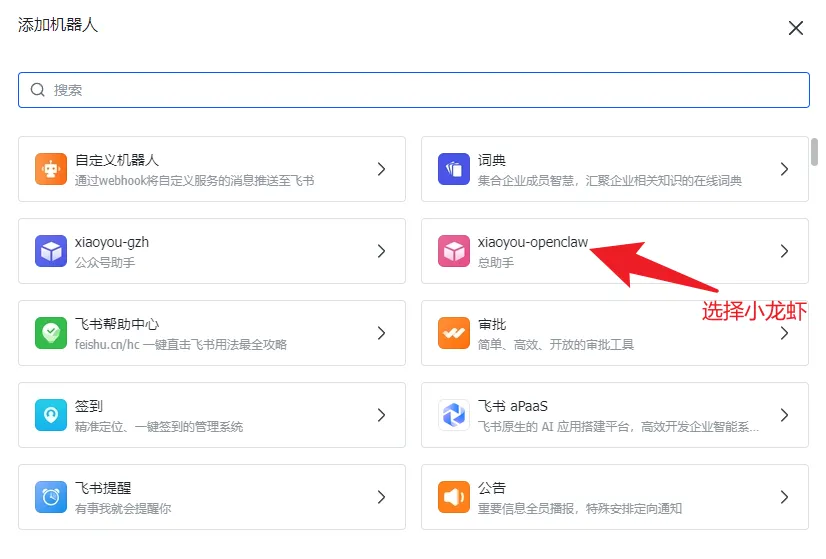Click the 通过webhook将自定义服务的消息推送至飞书 description
Viewport: 826px width, 559px height.
point(194,181)
